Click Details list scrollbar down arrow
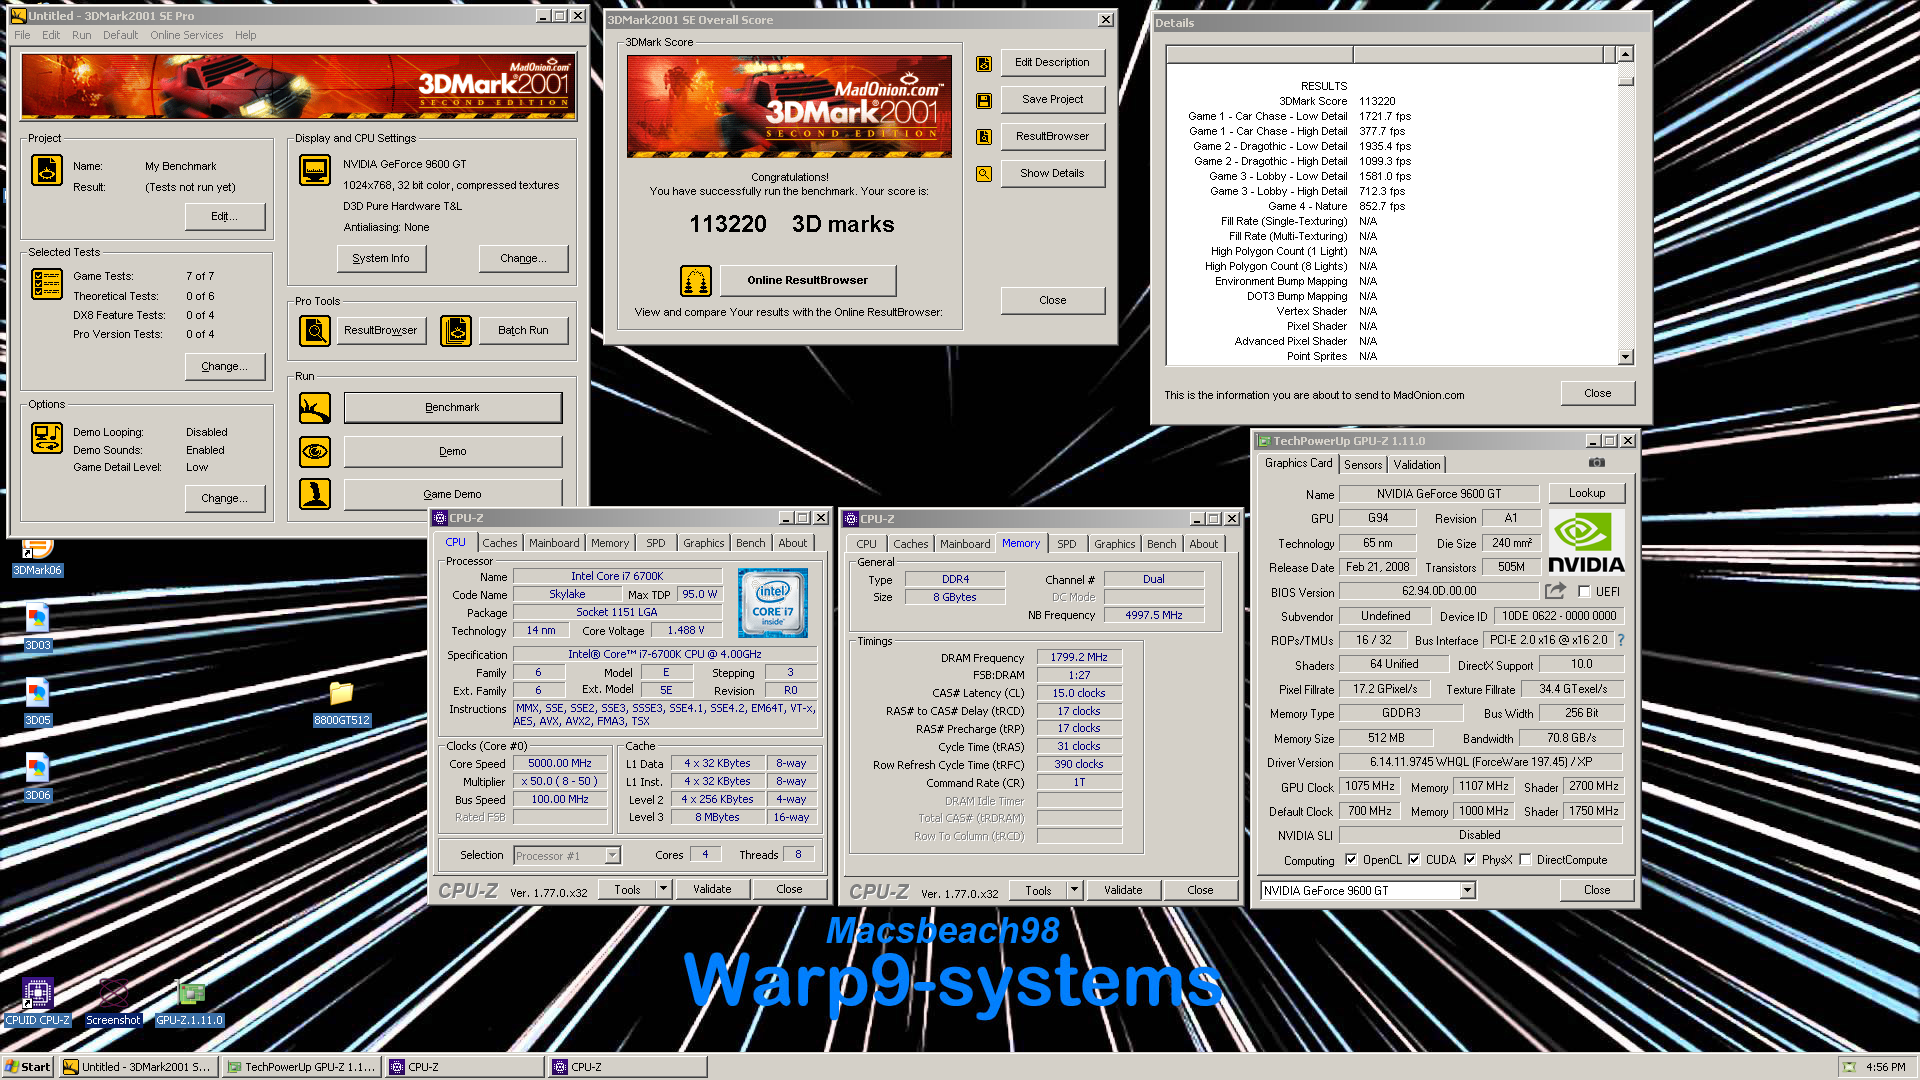 click(1625, 357)
